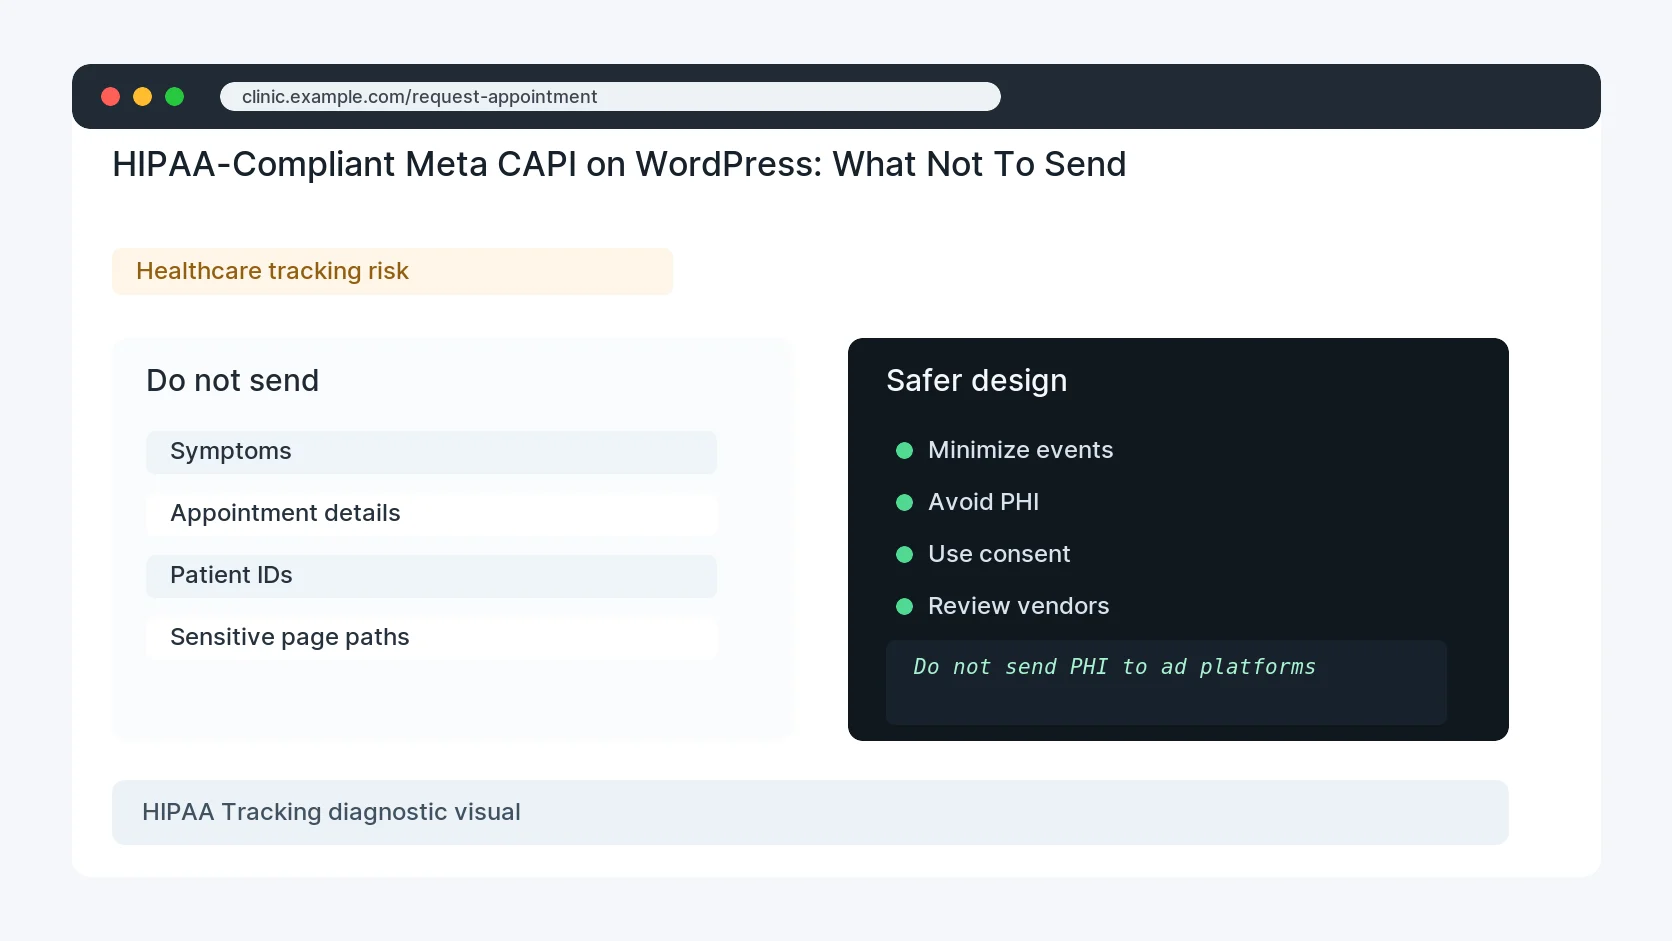Click the green bullet beside Minimize events

pyautogui.click(x=905, y=451)
